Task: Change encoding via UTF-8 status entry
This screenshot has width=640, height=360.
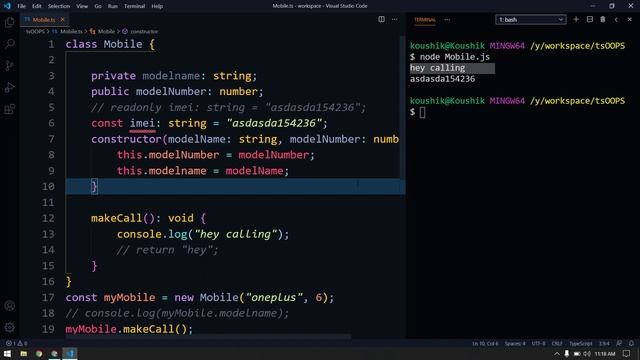Action: coord(538,343)
